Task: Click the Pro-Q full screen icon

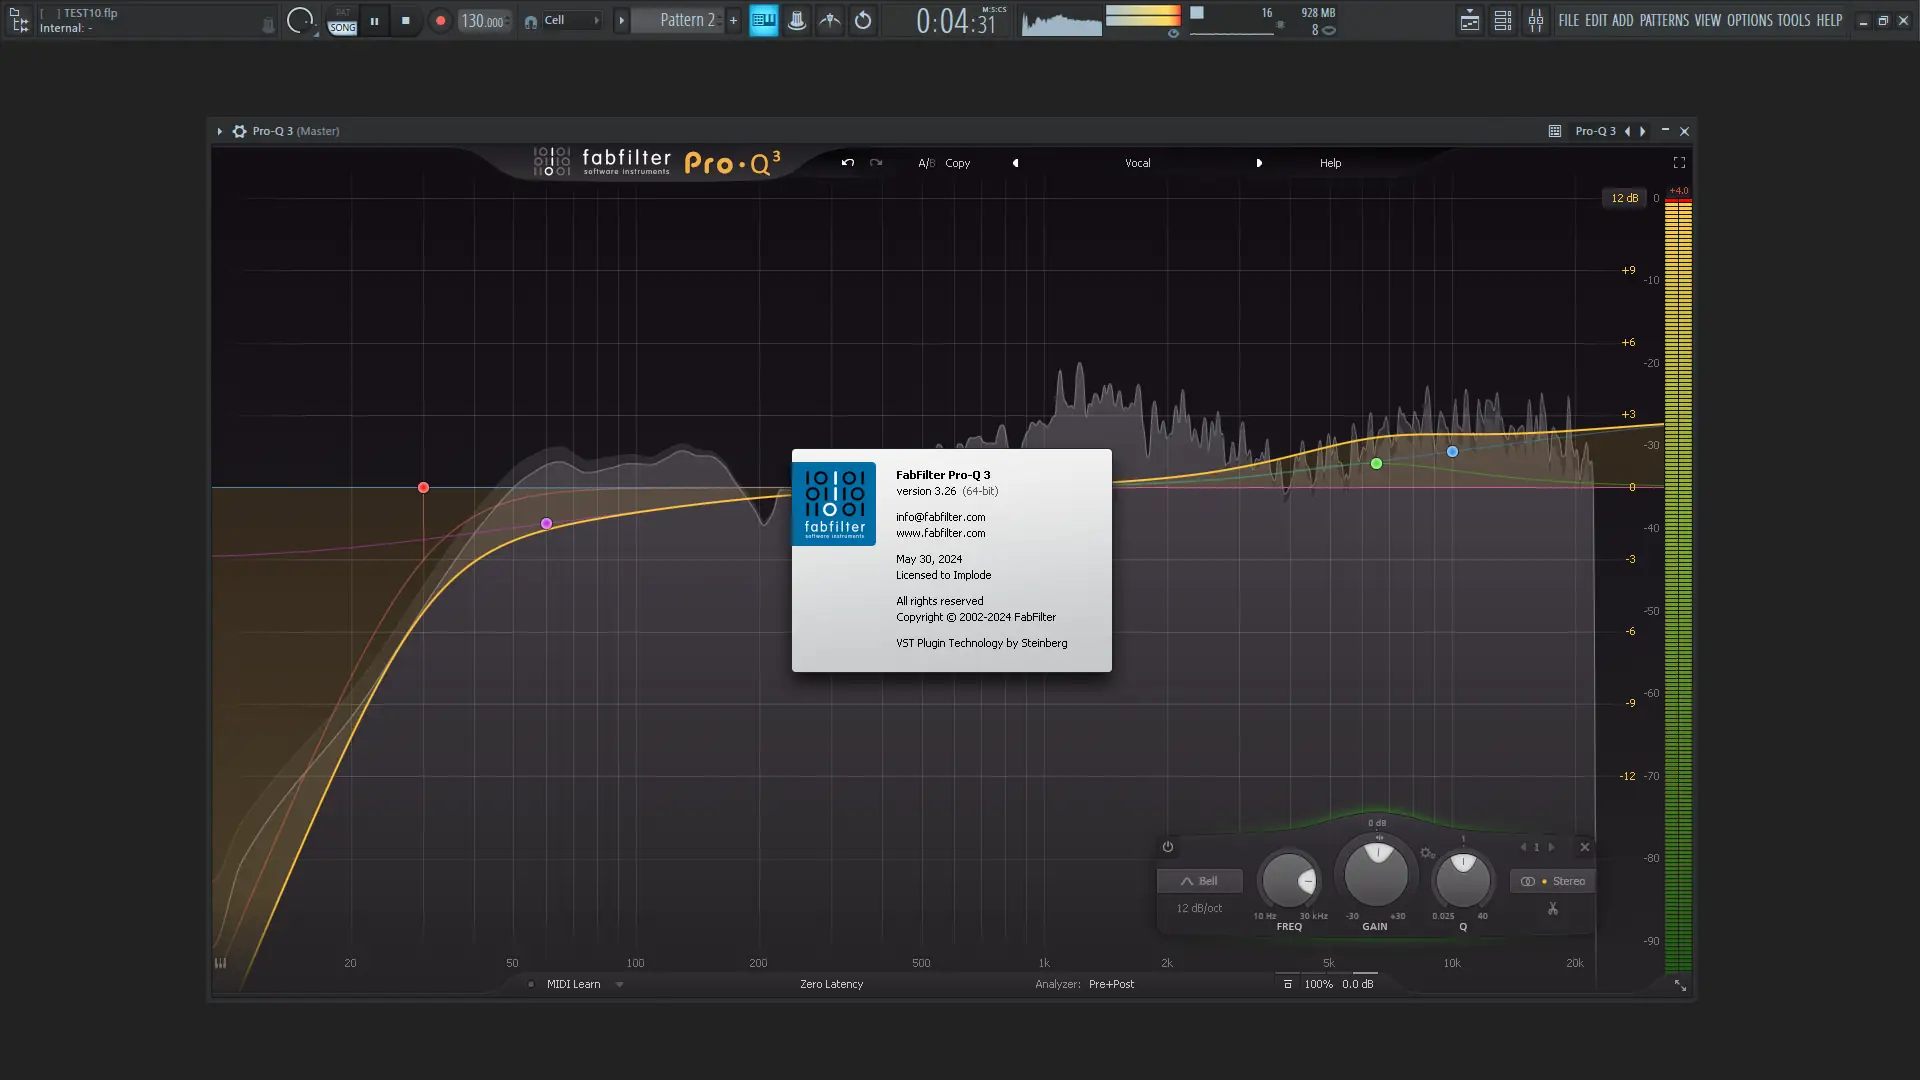Action: (1679, 163)
